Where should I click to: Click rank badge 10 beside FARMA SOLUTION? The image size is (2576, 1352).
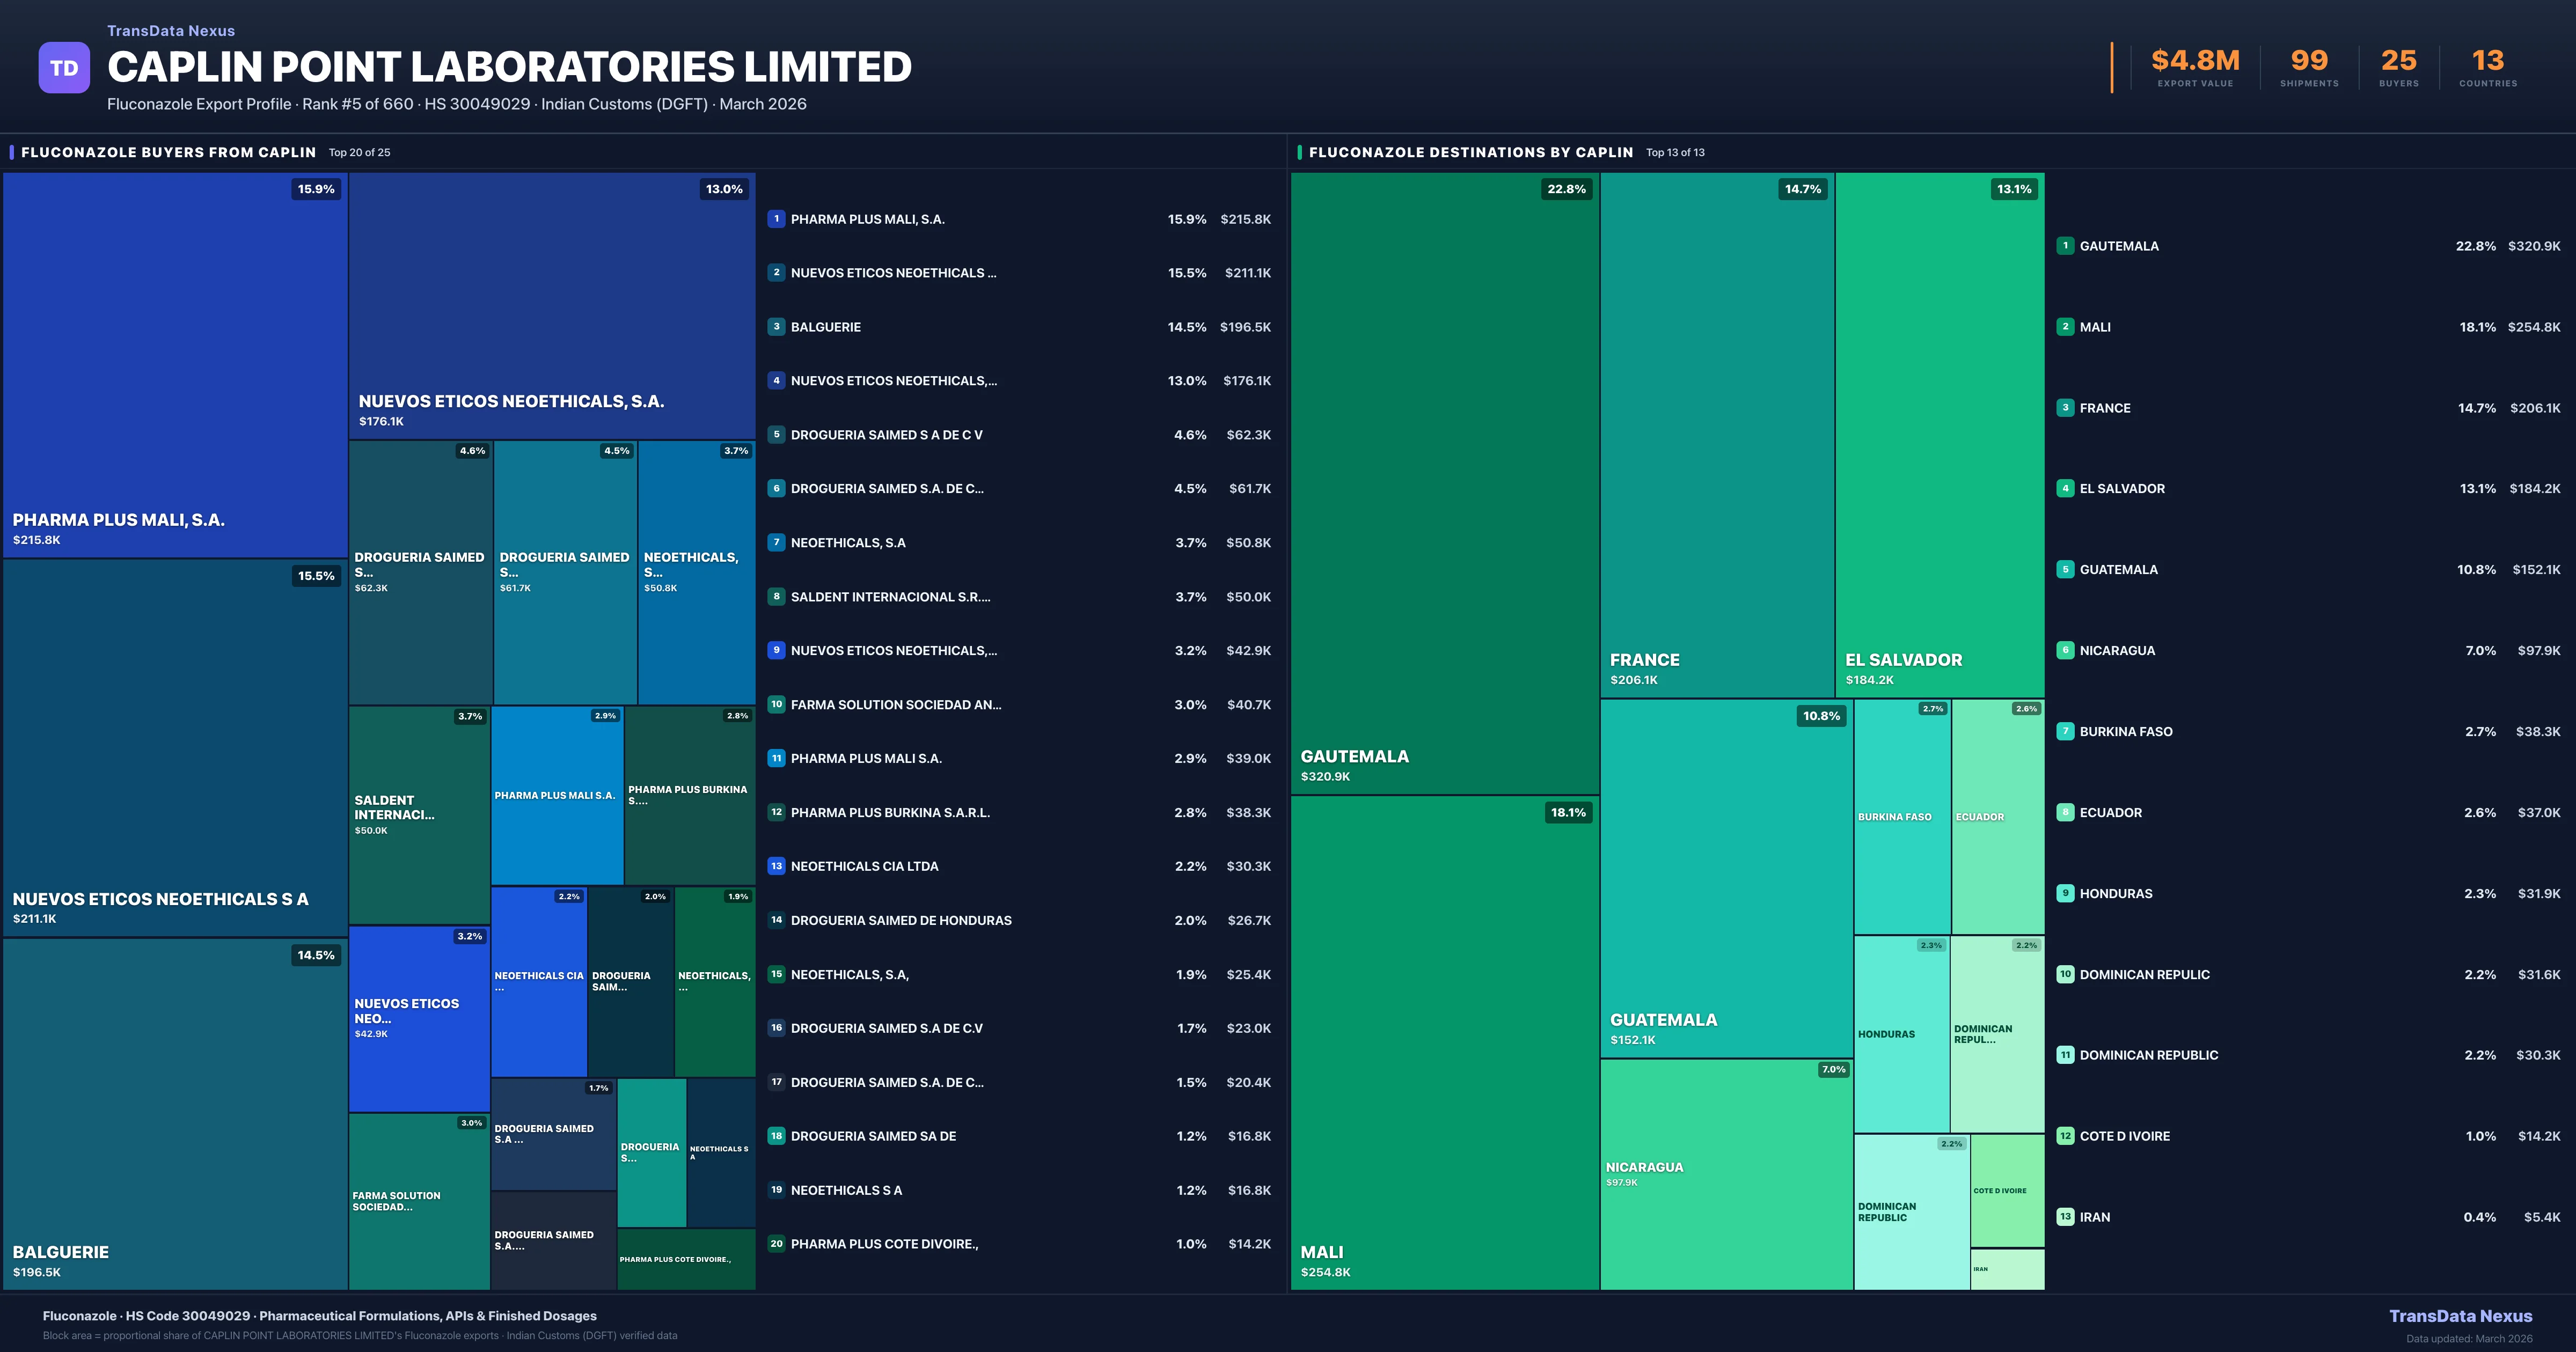point(776,704)
